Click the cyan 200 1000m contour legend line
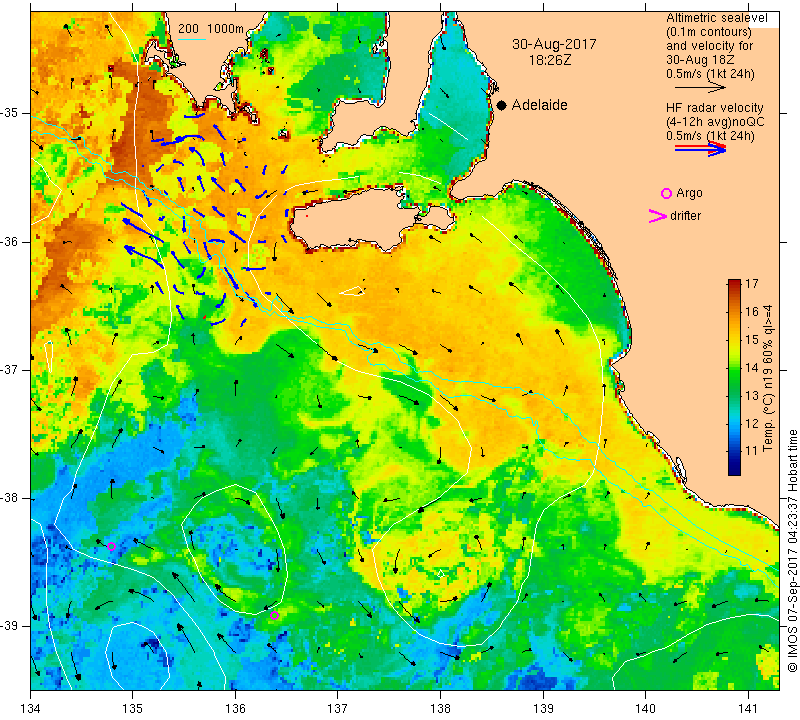Image resolution: width=800 pixels, height=720 pixels. [x=192, y=40]
